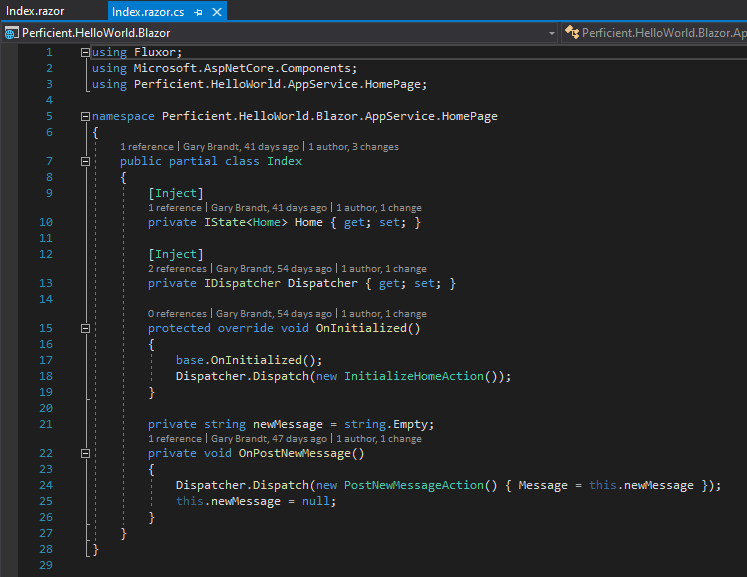Collapse the namespace block at line 5
Image resolution: width=747 pixels, height=577 pixels.
(x=85, y=116)
